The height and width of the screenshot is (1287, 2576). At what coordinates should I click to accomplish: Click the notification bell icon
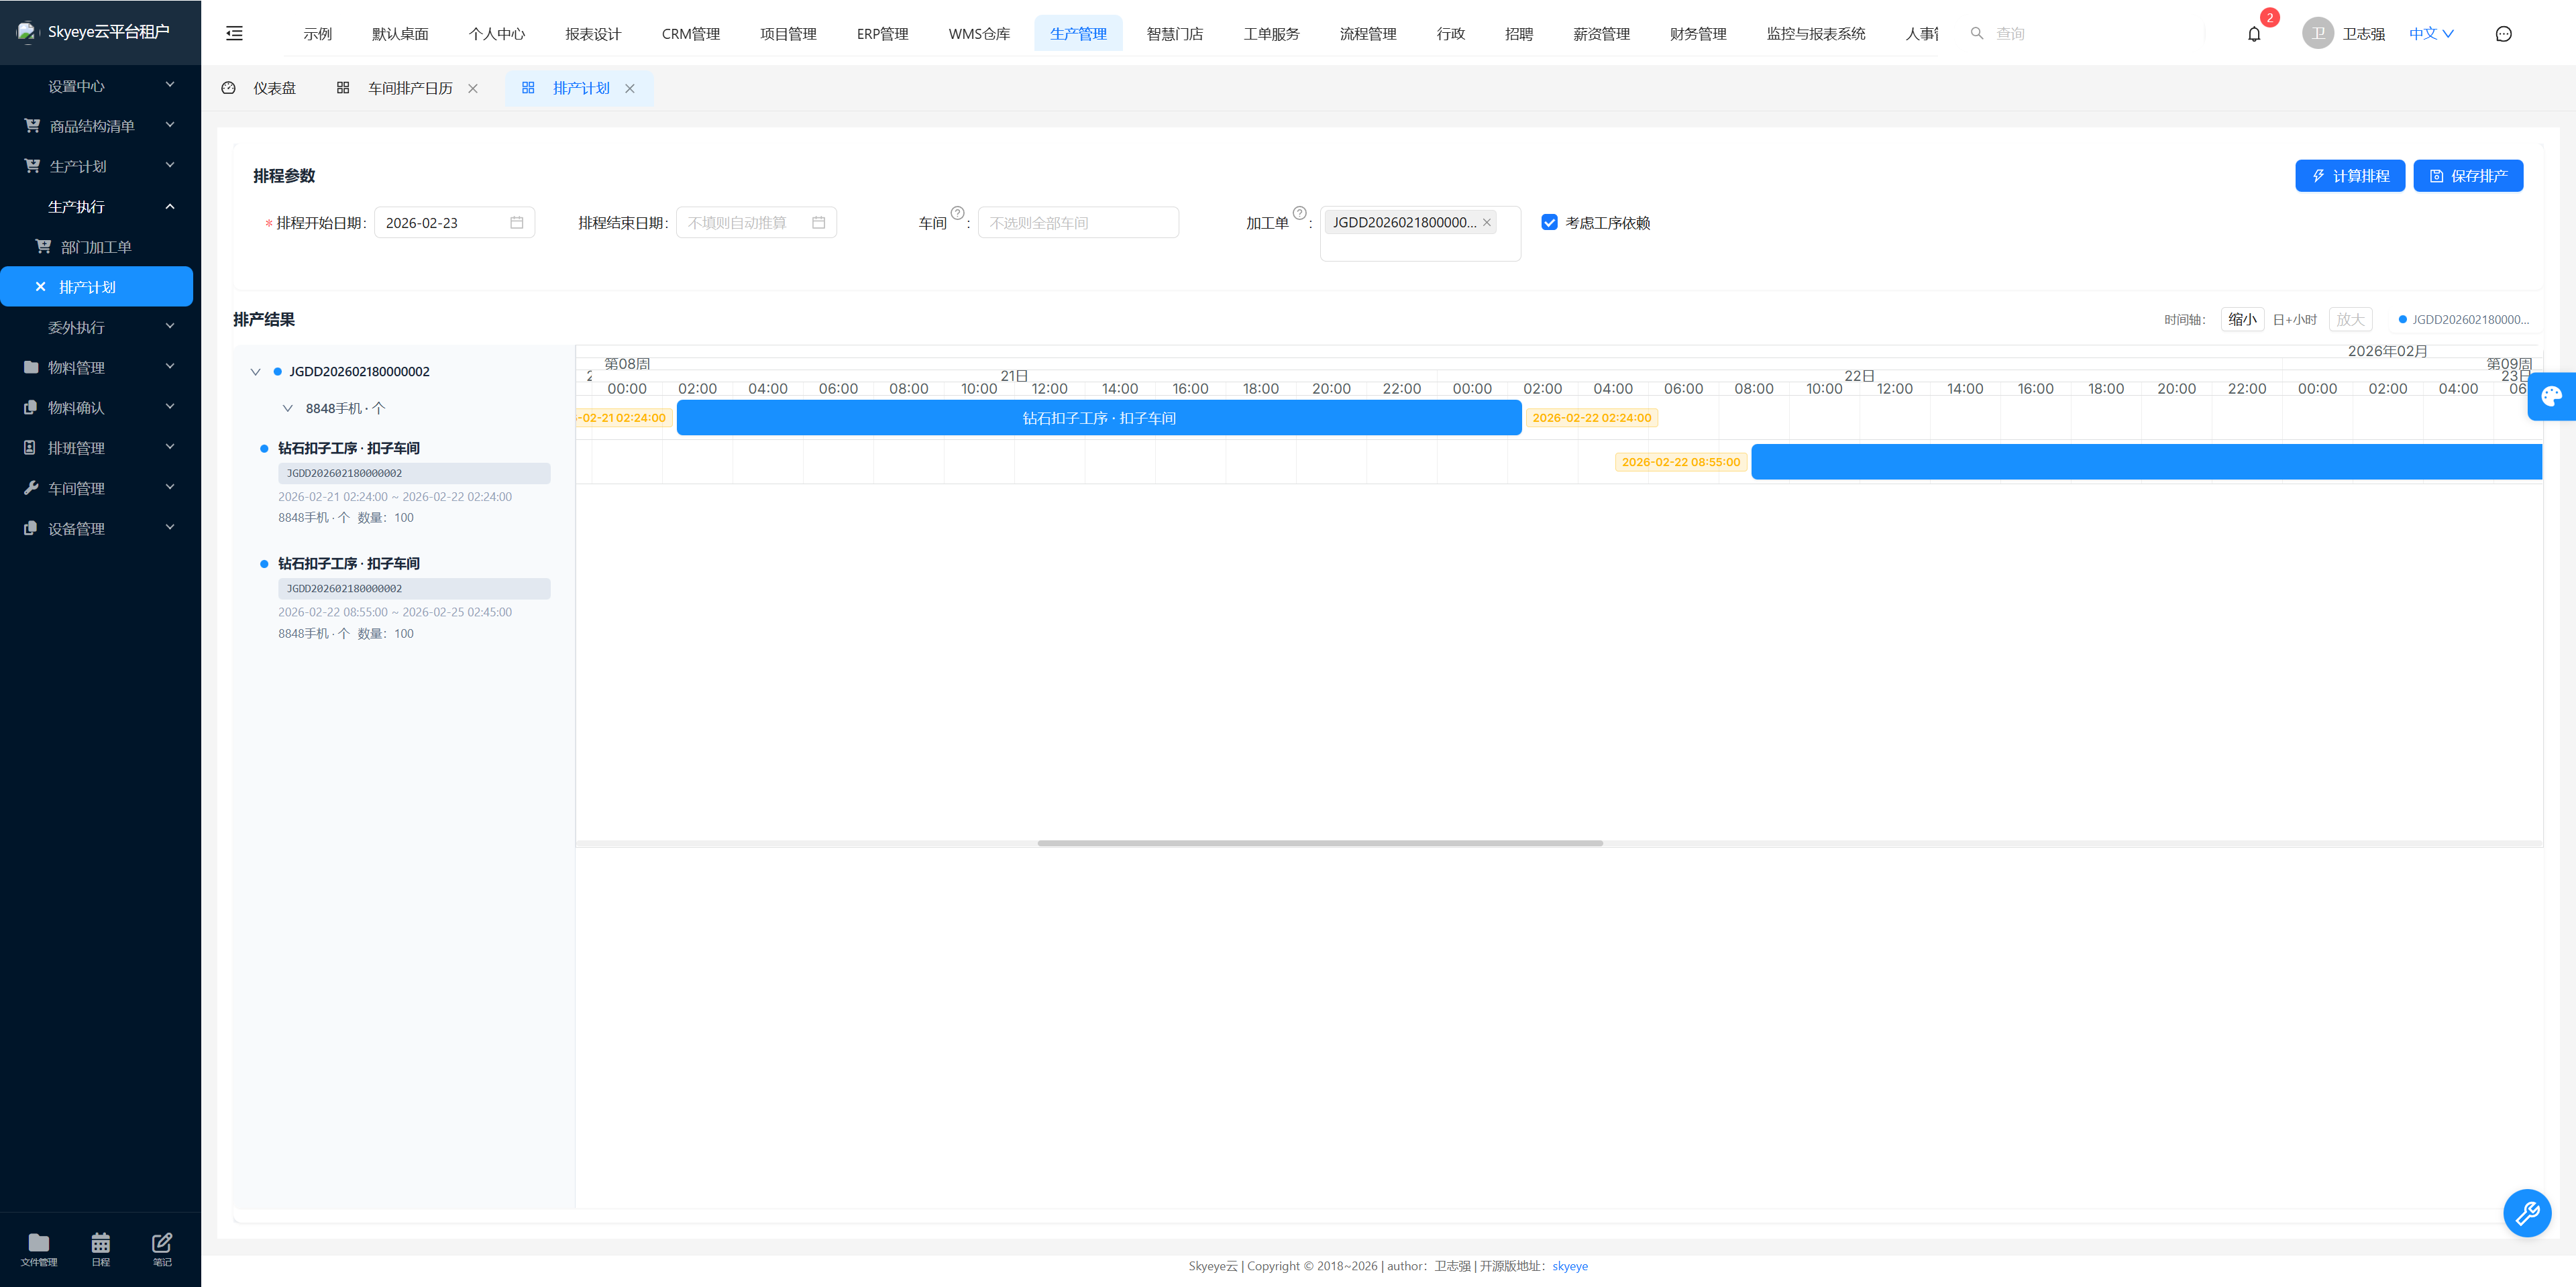pyautogui.click(x=2253, y=34)
